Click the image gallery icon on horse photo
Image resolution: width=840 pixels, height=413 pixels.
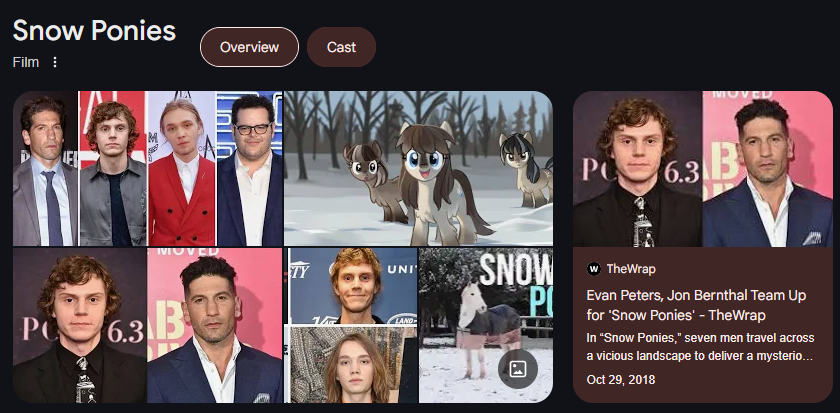pyautogui.click(x=518, y=369)
